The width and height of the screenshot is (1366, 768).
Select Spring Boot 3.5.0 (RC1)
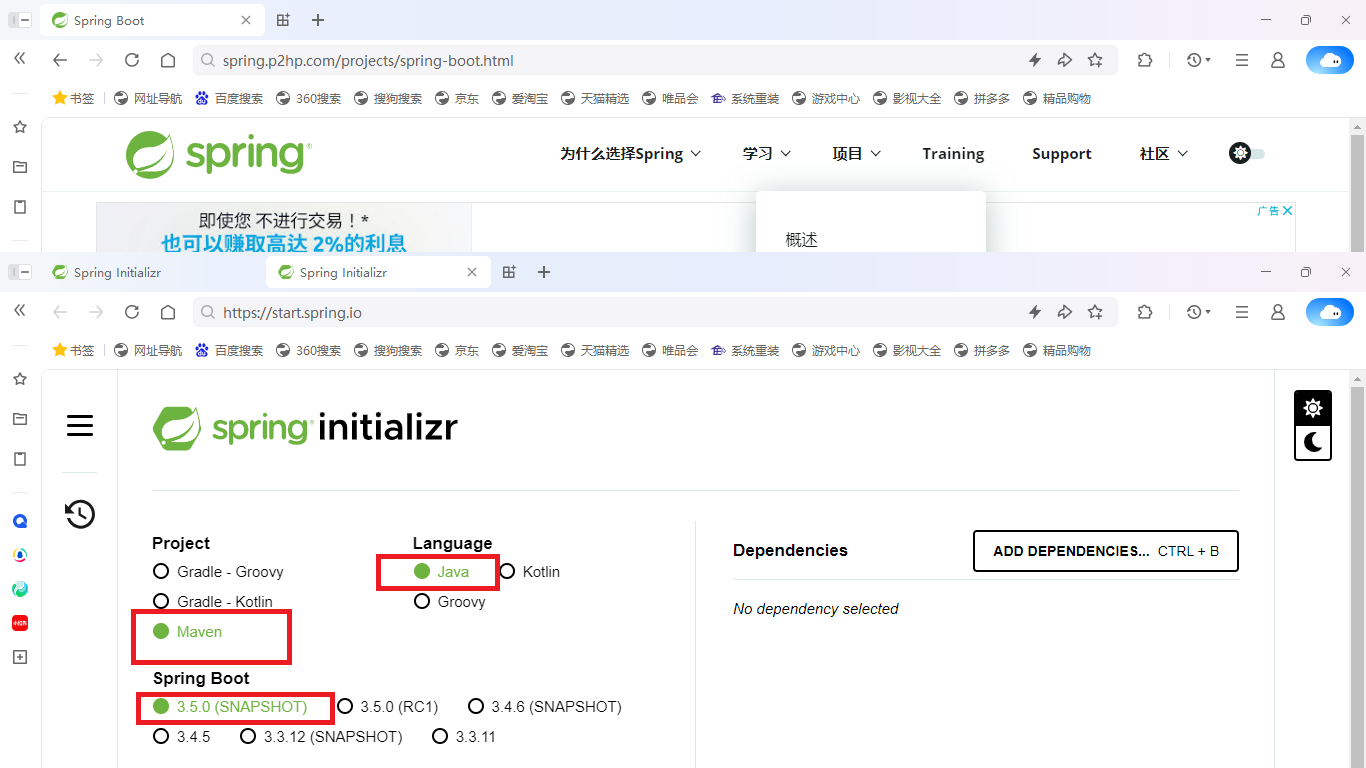coord(388,707)
